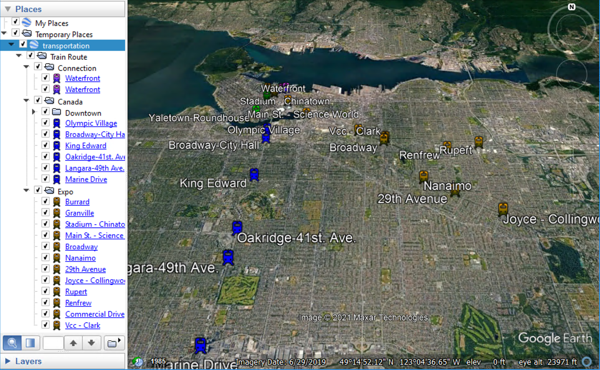
Task: Click the orange train icon beside Vcc - Clark
Action: [x=57, y=325]
